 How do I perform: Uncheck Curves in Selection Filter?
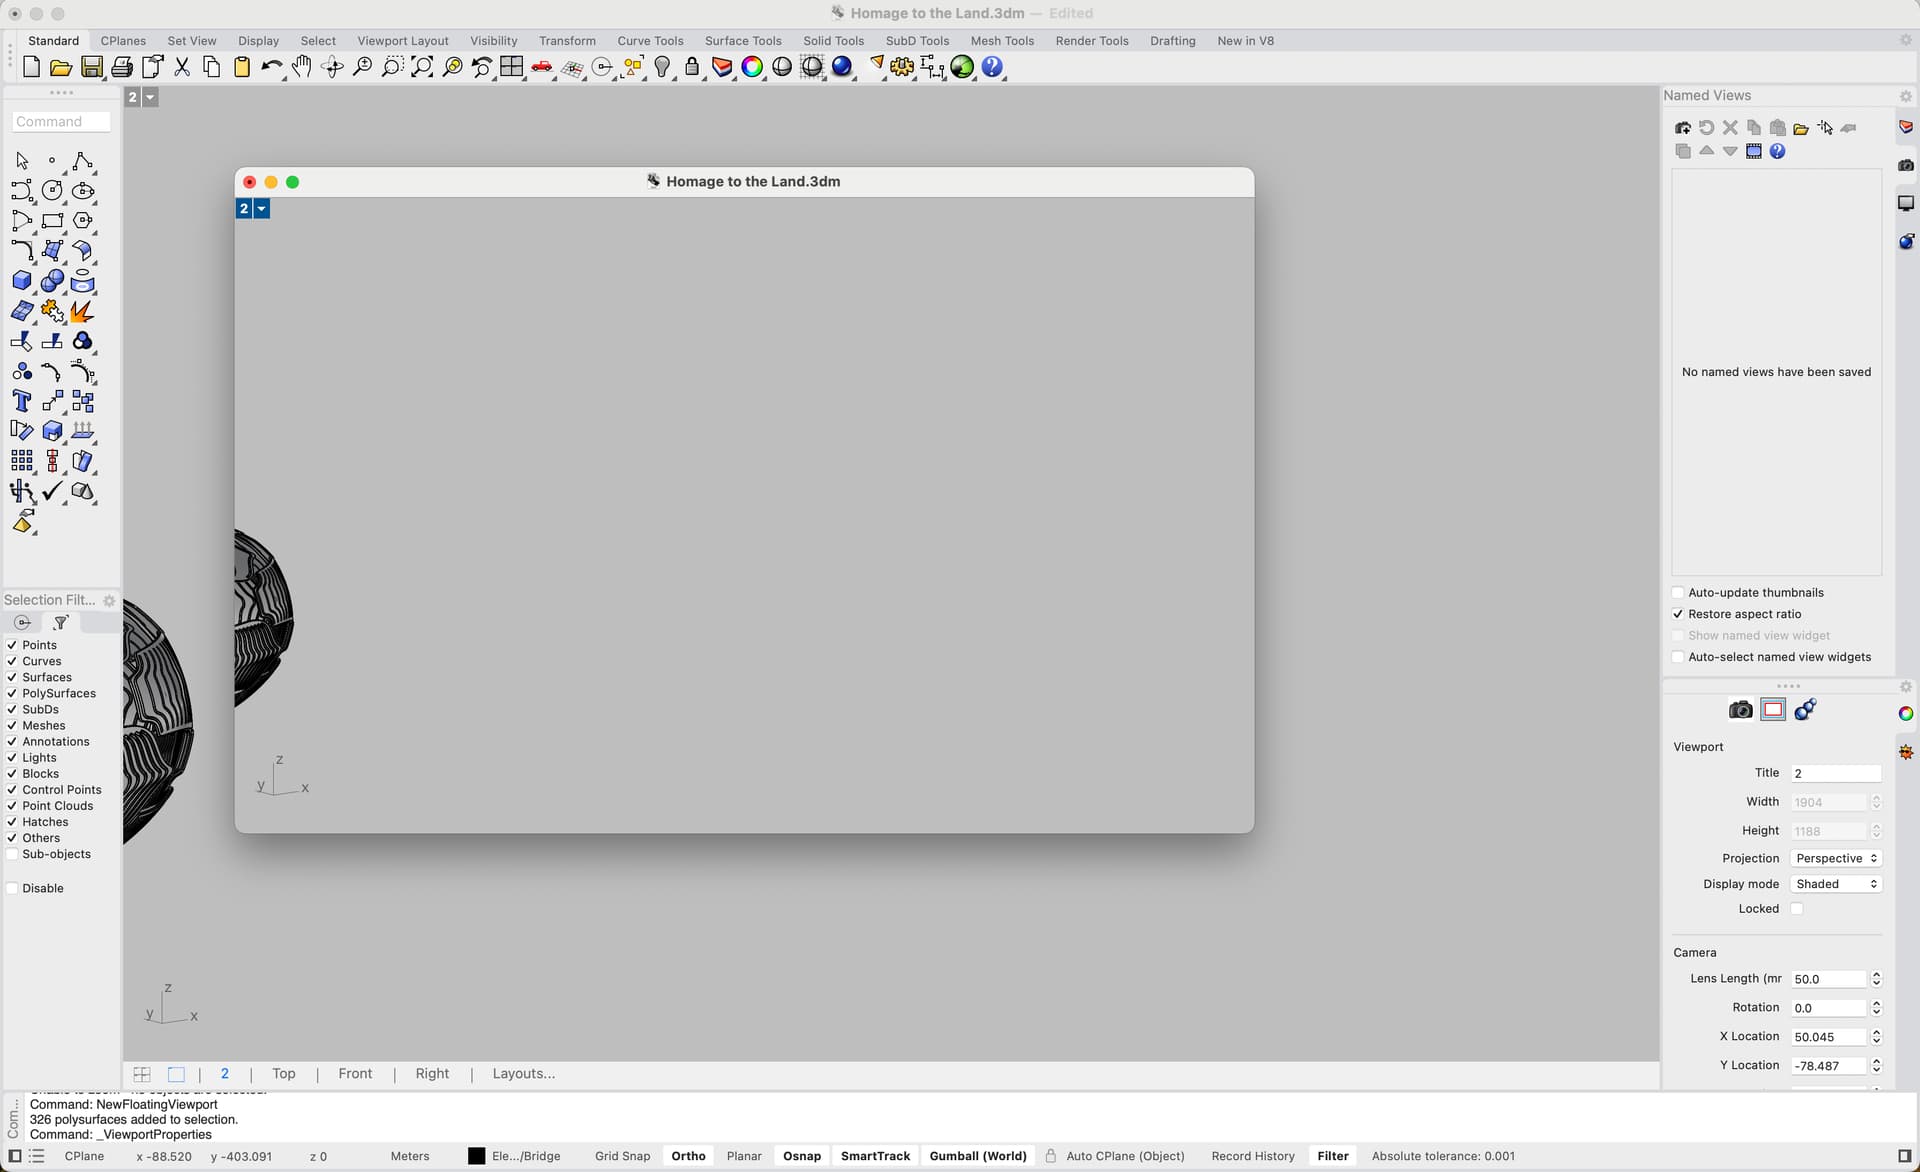[13, 661]
